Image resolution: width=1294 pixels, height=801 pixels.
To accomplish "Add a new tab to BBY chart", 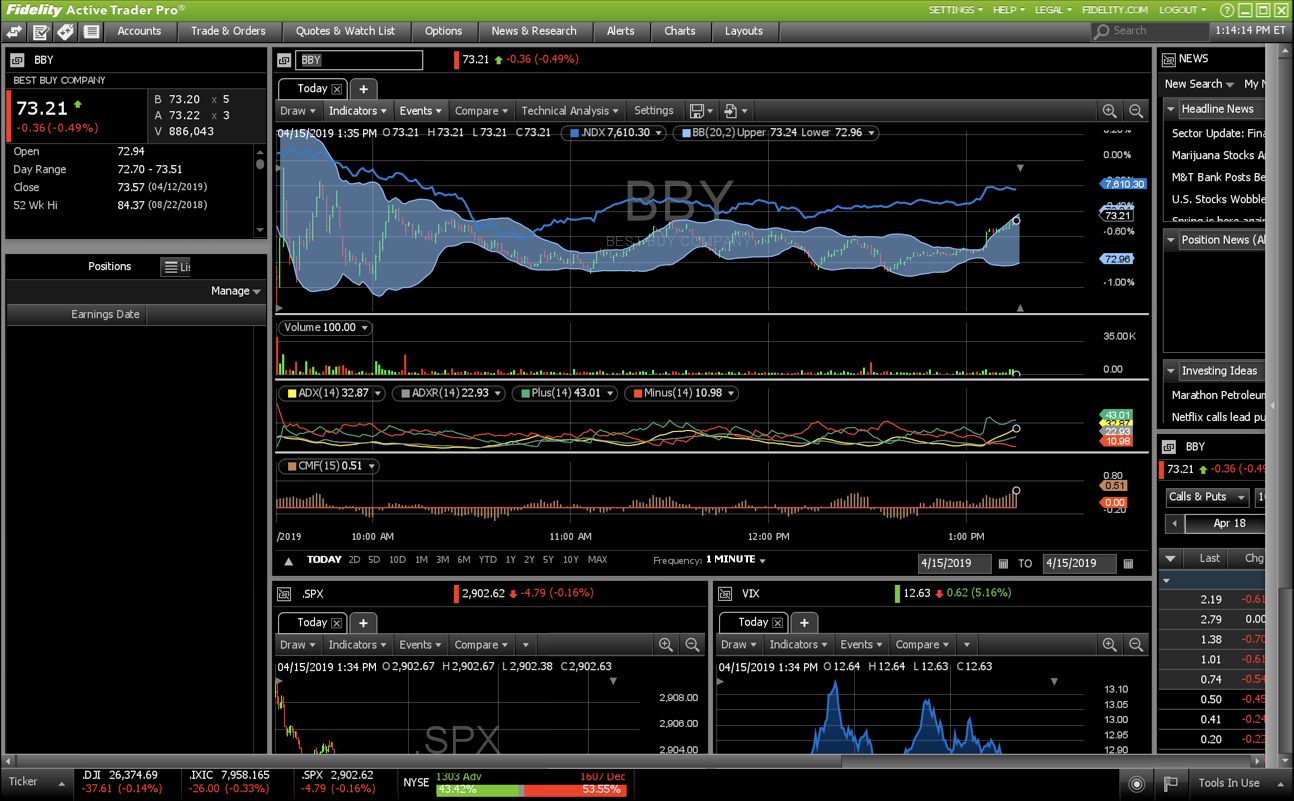I will point(363,89).
